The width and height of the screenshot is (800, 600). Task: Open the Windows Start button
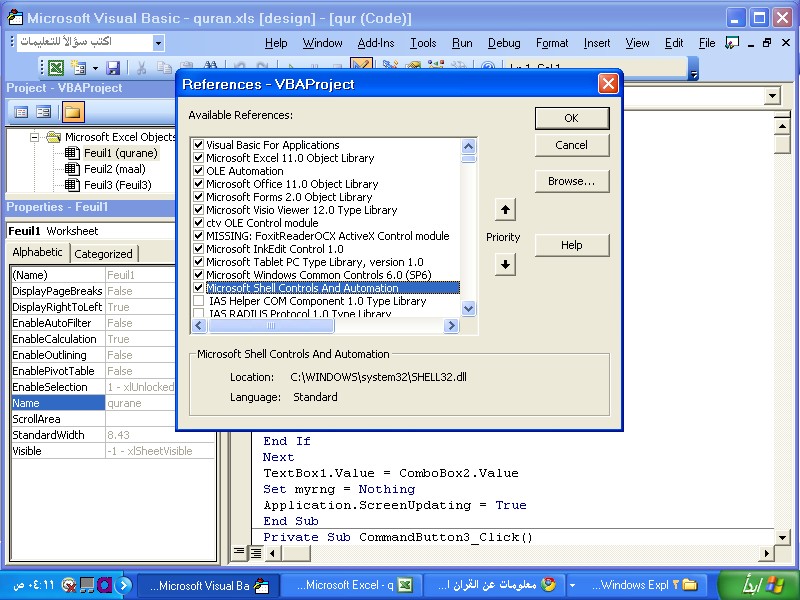(758, 585)
